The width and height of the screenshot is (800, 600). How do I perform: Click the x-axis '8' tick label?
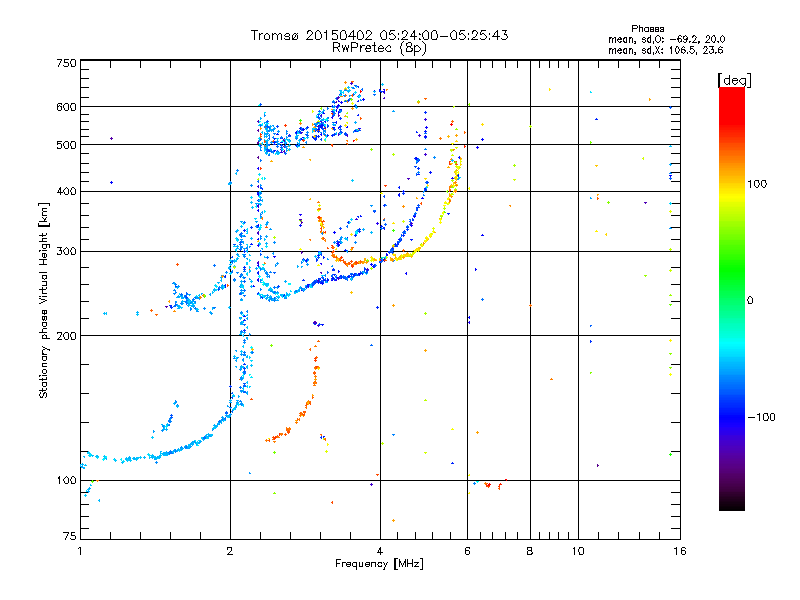click(530, 551)
